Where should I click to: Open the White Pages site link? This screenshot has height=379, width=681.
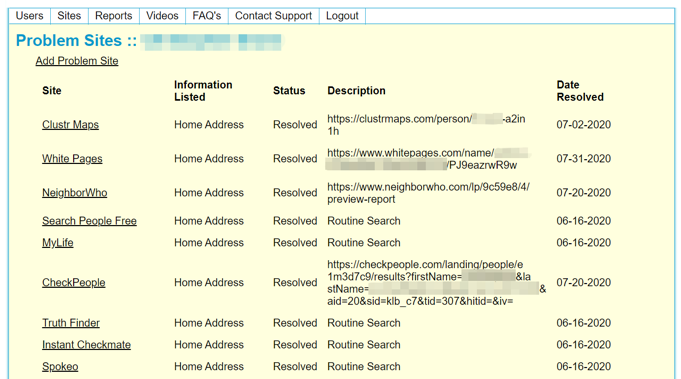[x=72, y=158]
